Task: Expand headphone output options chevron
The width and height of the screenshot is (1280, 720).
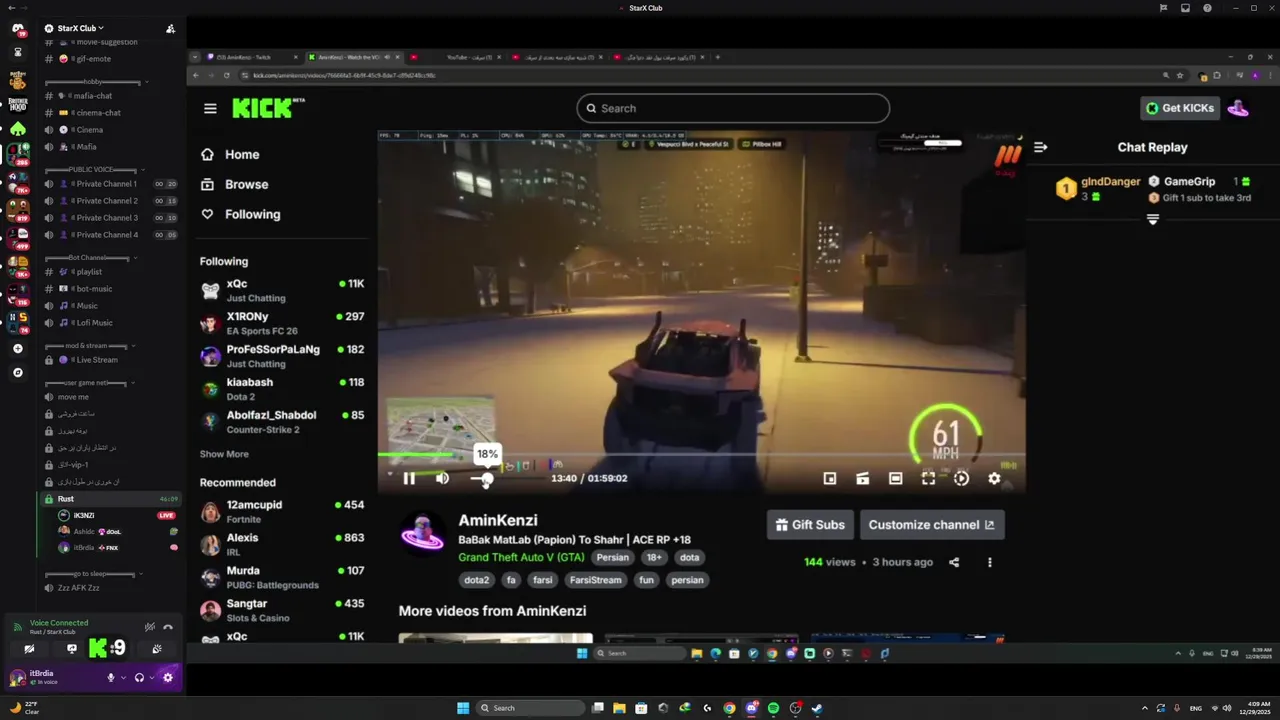Action: click(x=151, y=677)
